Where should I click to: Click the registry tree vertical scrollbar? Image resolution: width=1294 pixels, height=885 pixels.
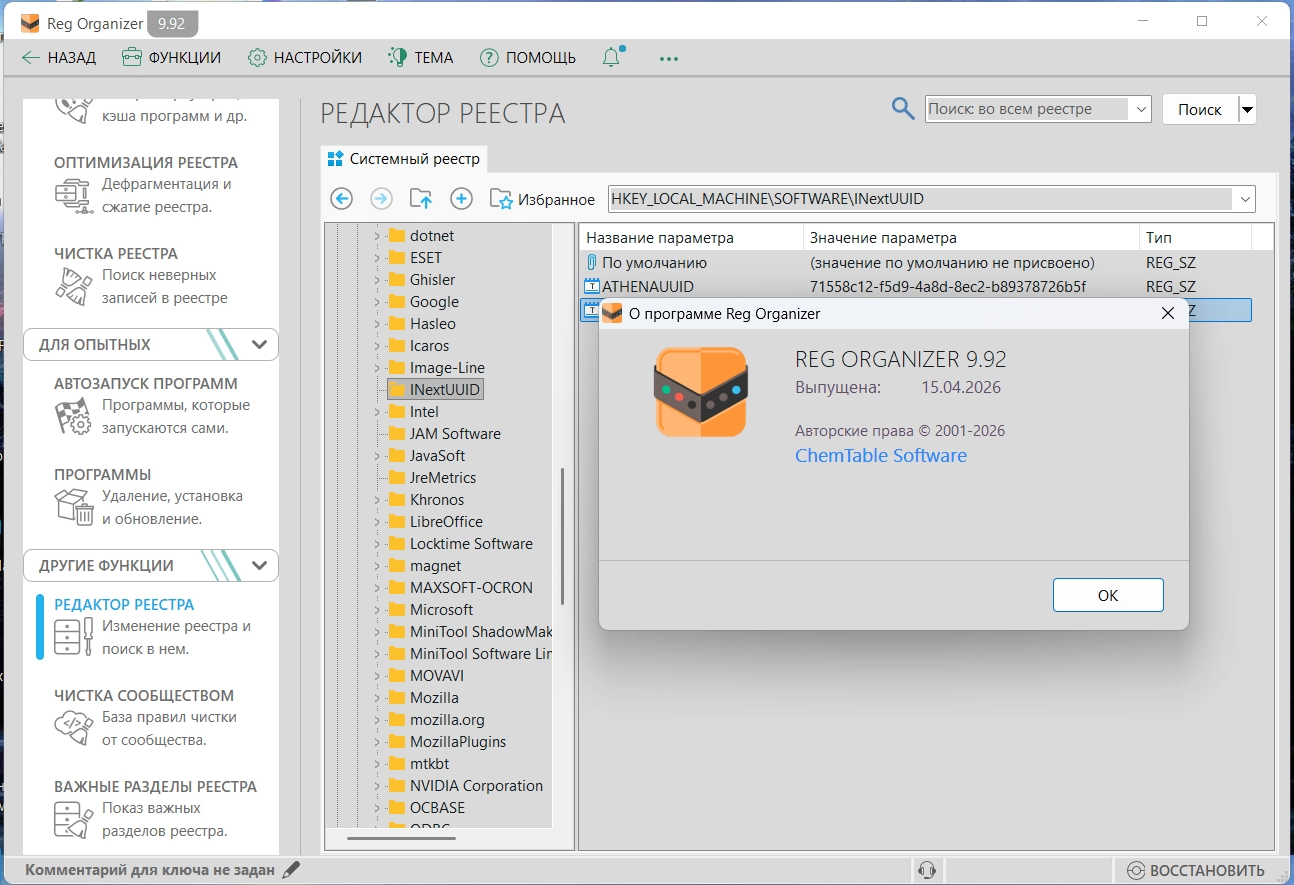(563, 536)
